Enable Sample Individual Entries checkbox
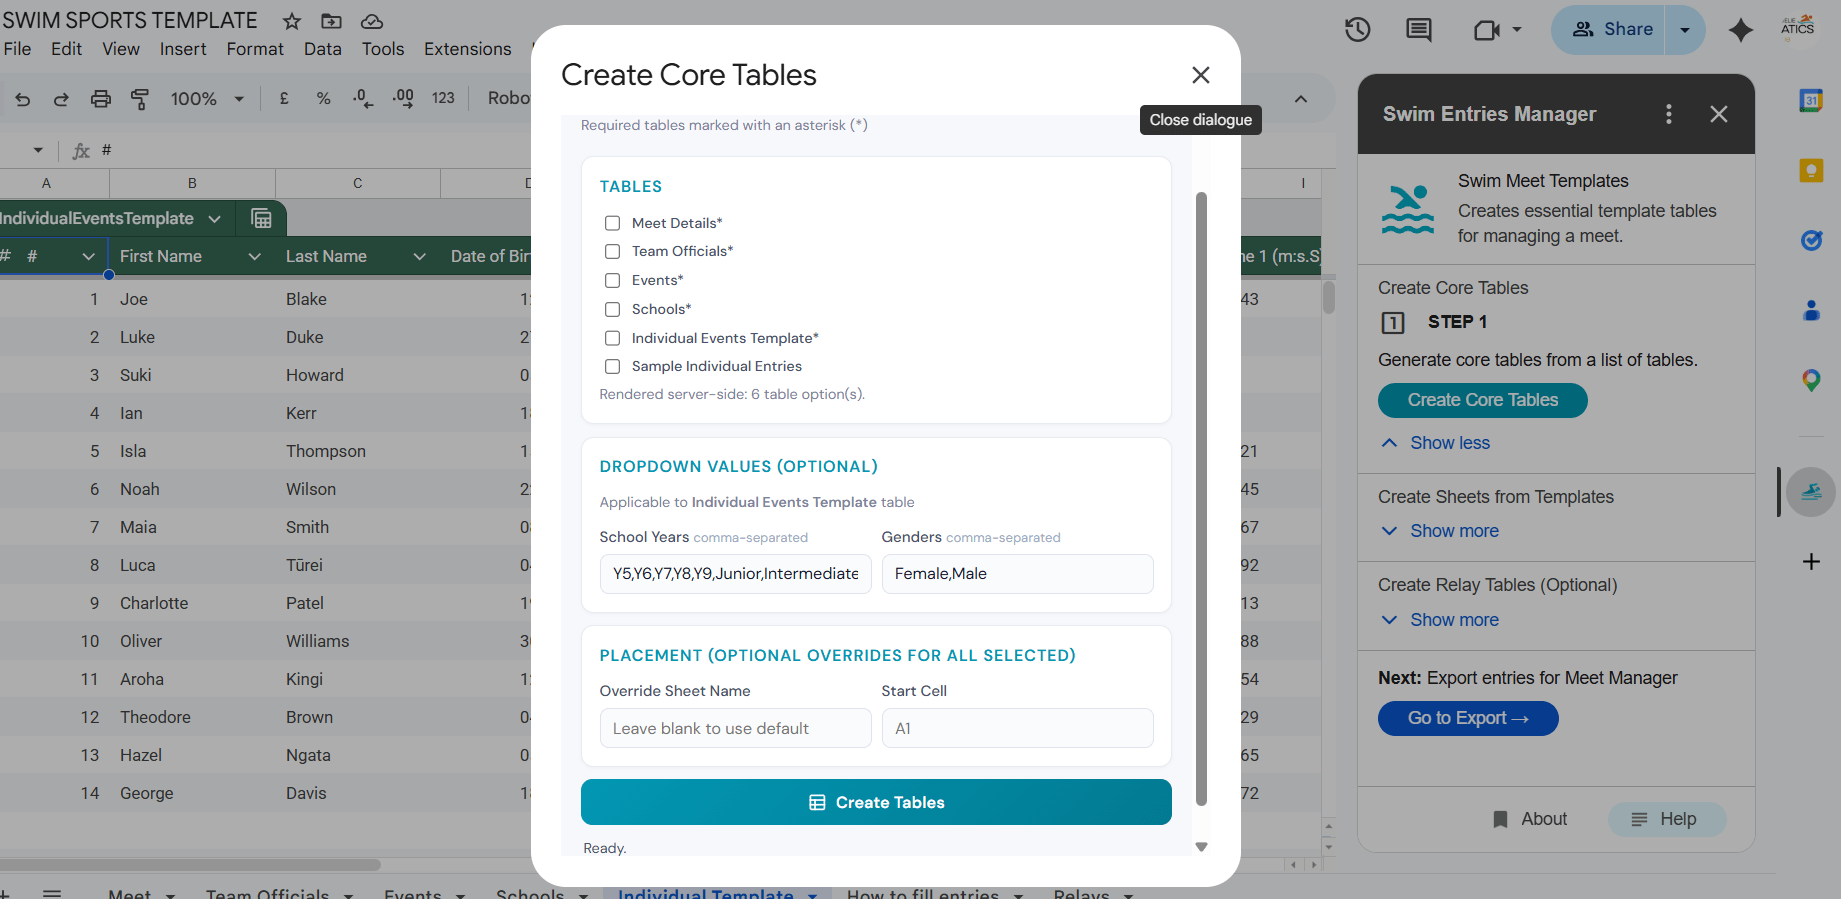 [x=612, y=367]
